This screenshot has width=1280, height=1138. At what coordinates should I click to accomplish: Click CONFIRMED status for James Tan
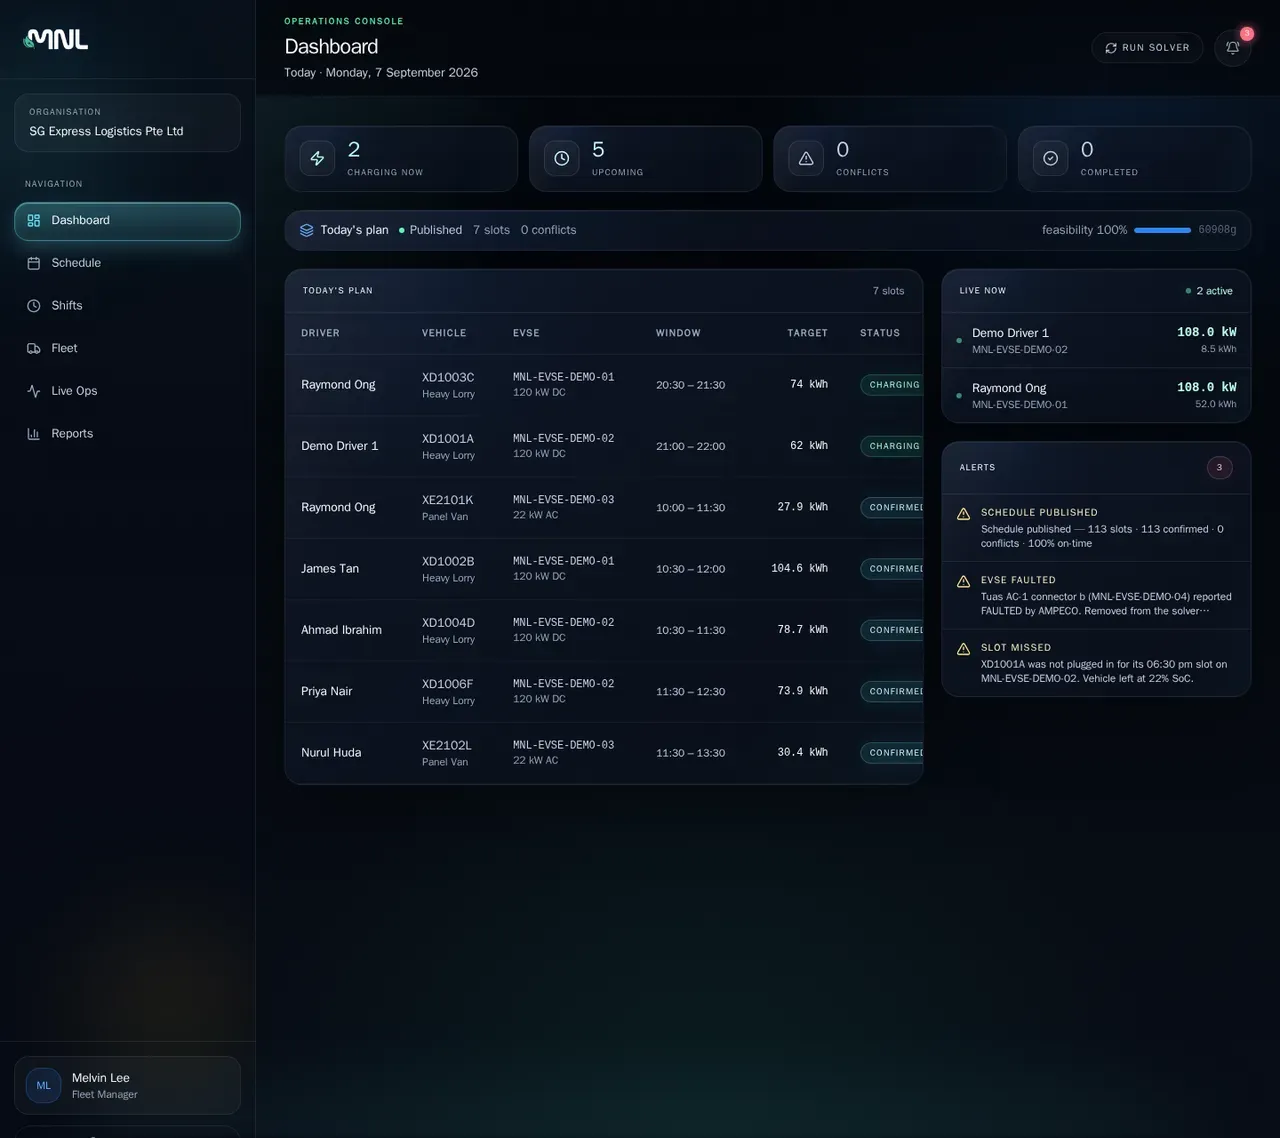pos(894,569)
